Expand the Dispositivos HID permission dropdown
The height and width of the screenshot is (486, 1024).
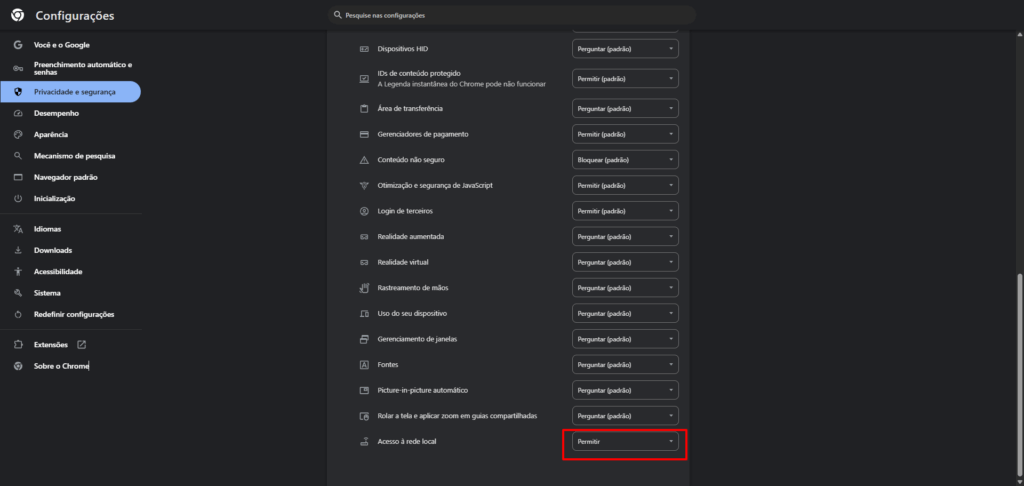tap(625, 48)
